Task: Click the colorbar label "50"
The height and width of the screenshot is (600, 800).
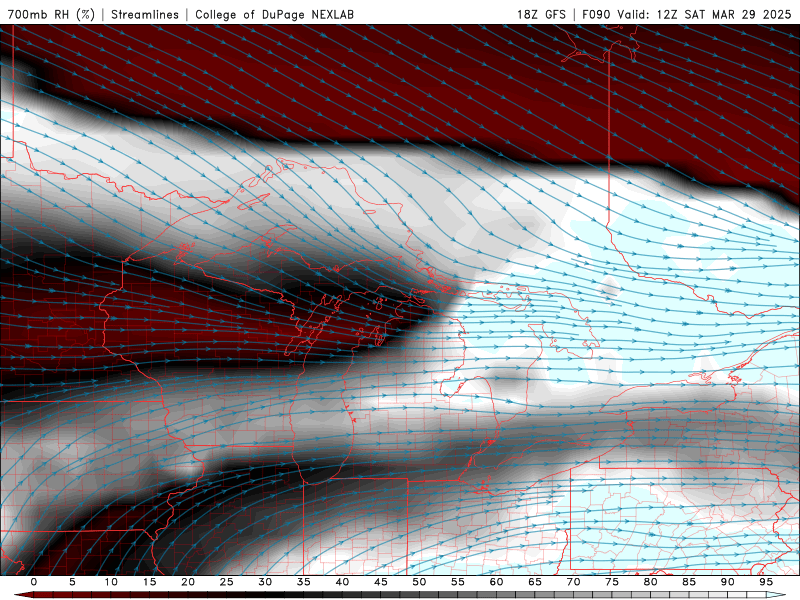Action: 419,582
